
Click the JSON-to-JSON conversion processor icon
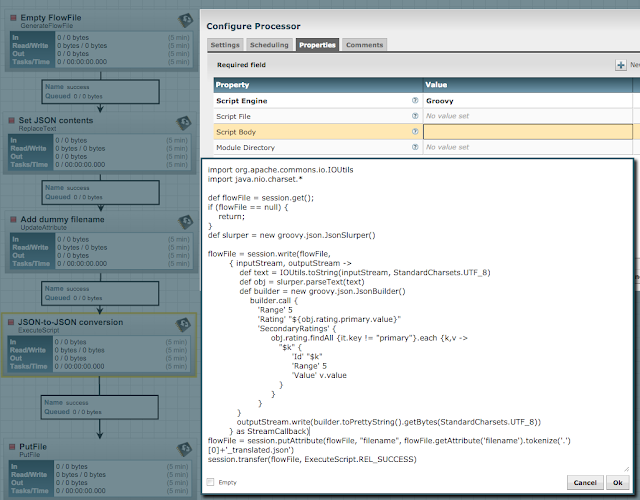point(183,324)
